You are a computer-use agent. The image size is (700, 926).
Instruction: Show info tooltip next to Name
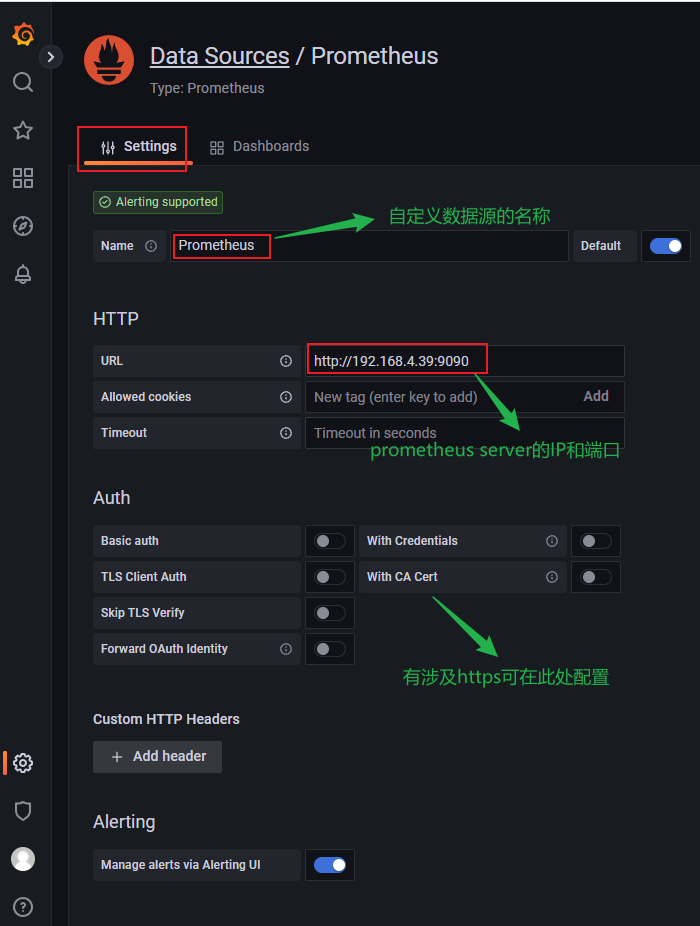151,246
